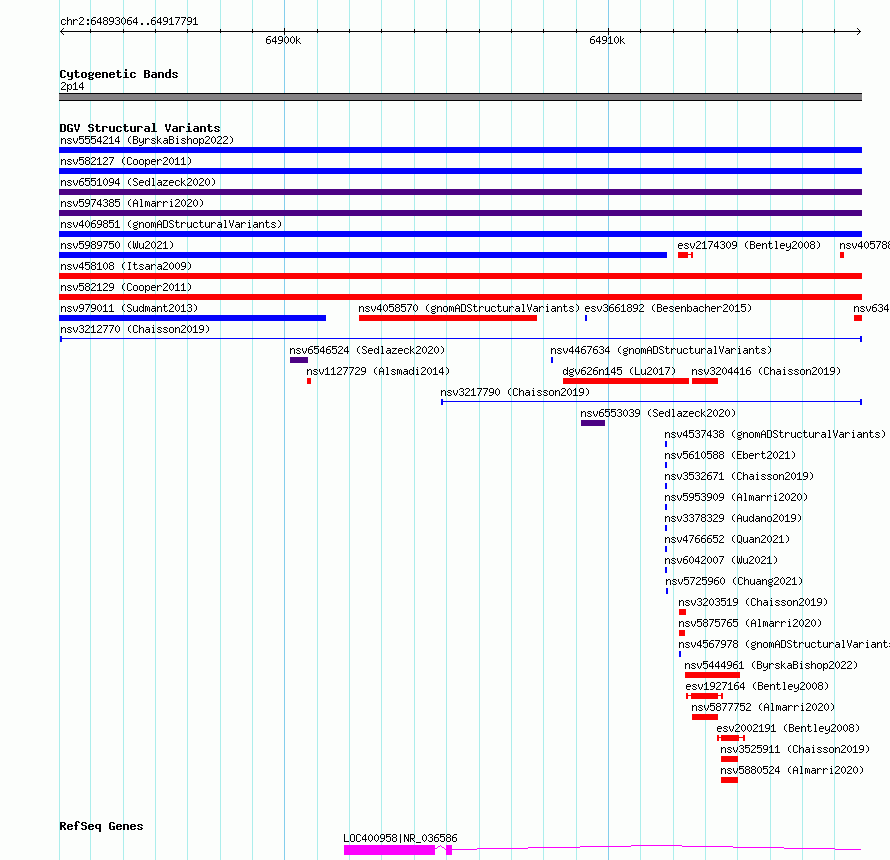This screenshot has height=860, width=890.
Task: Open variant nsv6551094 (Sedlazeck2020) label
Action: point(138,182)
